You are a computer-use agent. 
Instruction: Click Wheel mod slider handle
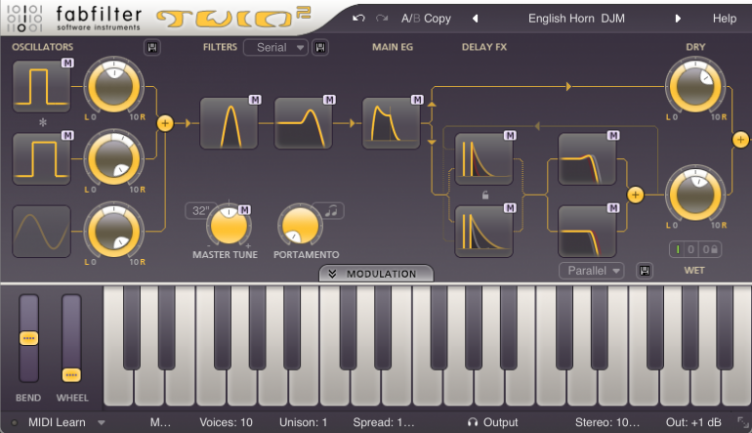pyautogui.click(x=71, y=374)
